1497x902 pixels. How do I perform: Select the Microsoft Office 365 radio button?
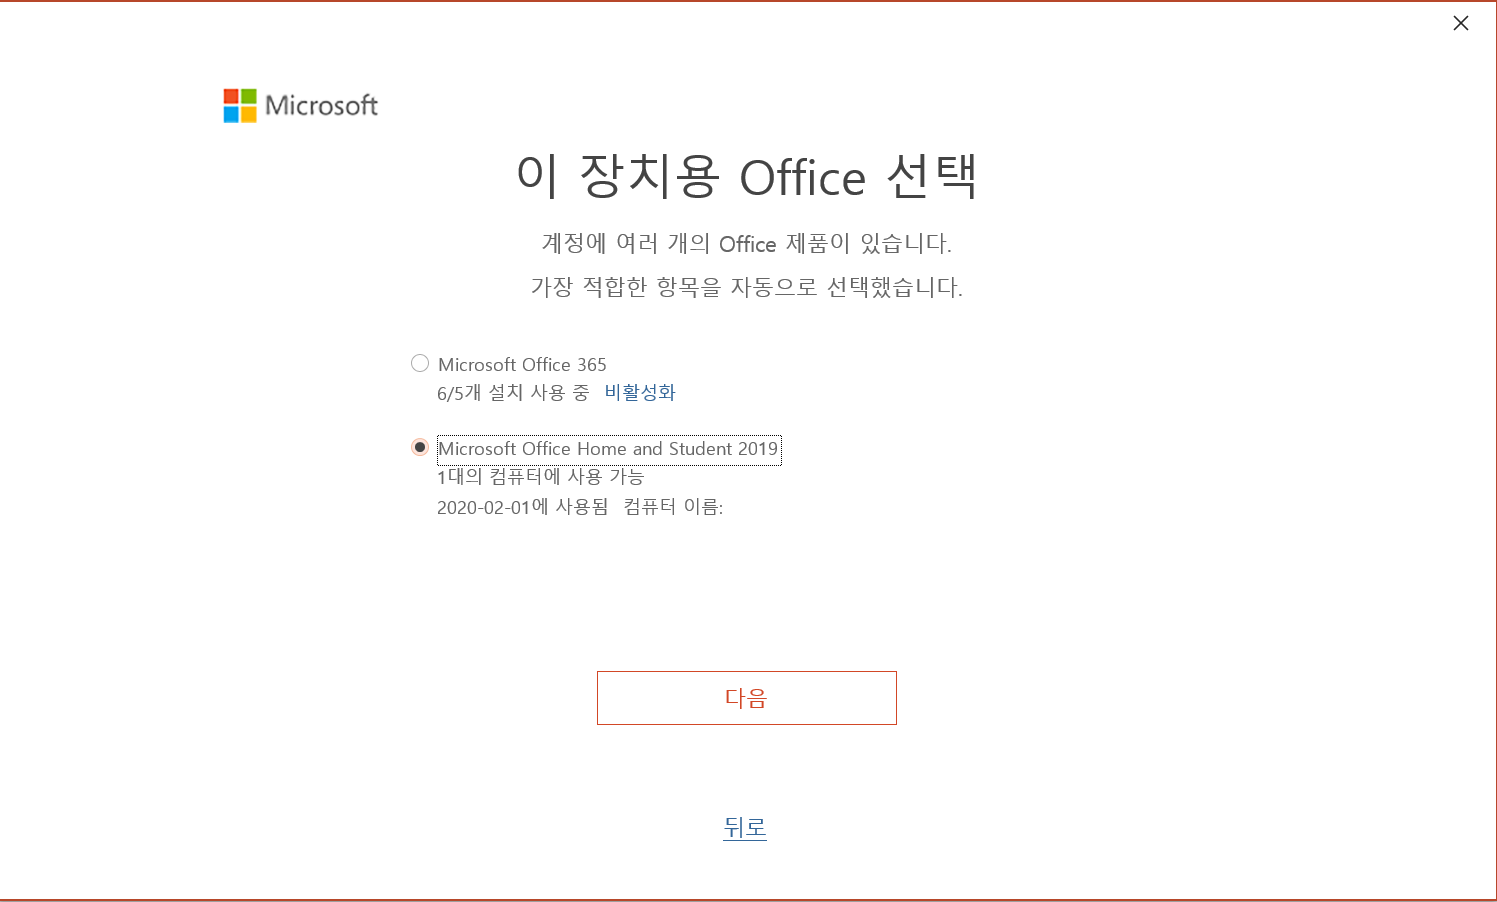(x=420, y=363)
